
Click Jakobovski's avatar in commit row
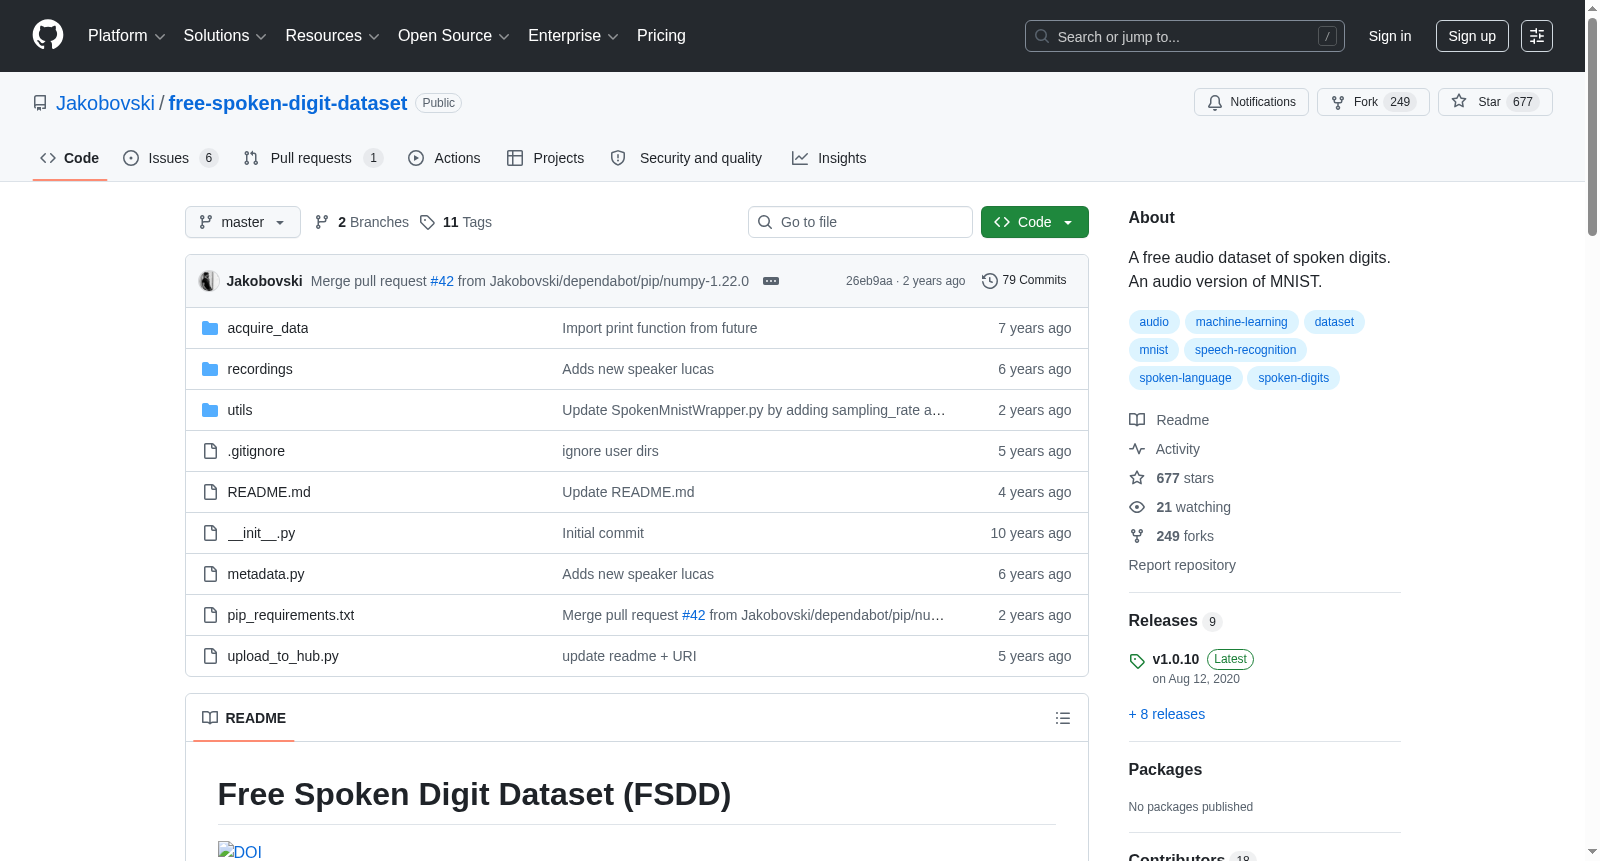click(x=209, y=281)
